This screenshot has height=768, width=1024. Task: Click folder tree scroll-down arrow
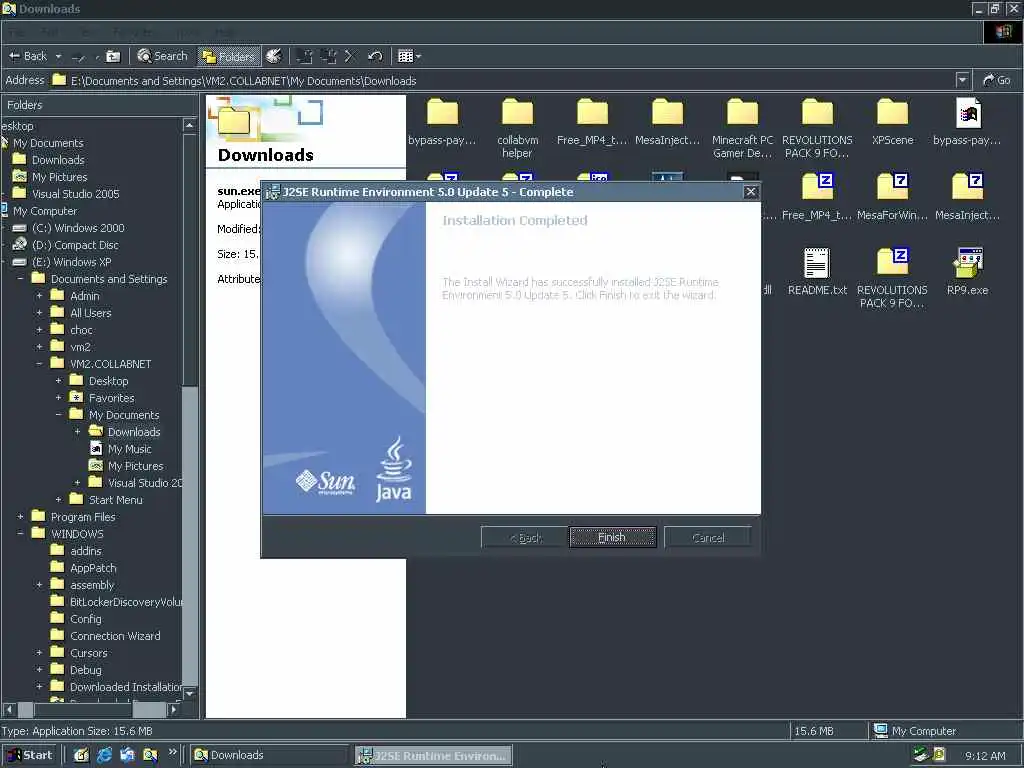click(189, 693)
